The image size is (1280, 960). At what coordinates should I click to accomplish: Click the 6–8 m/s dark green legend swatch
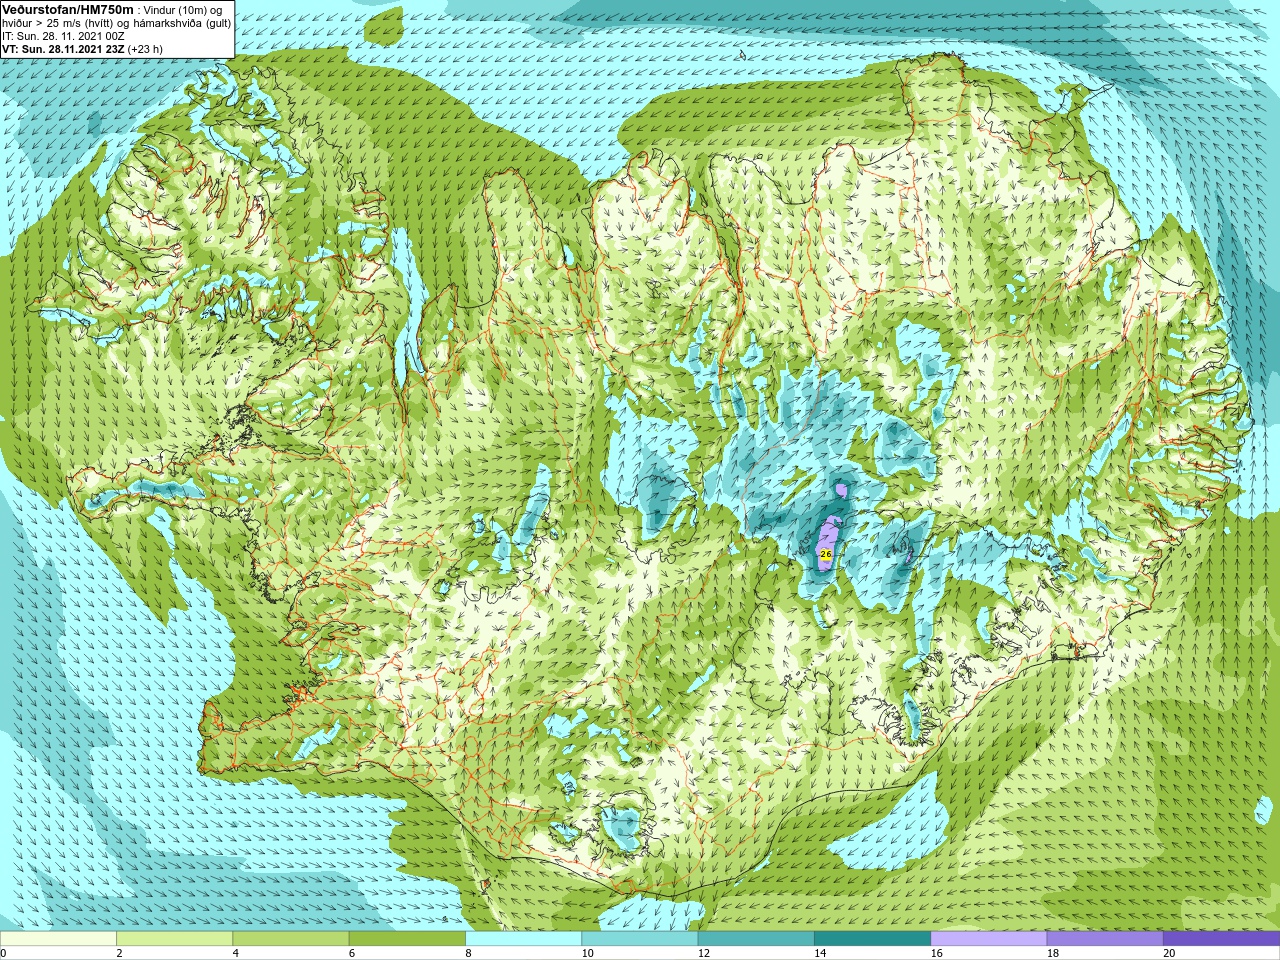tap(407, 939)
